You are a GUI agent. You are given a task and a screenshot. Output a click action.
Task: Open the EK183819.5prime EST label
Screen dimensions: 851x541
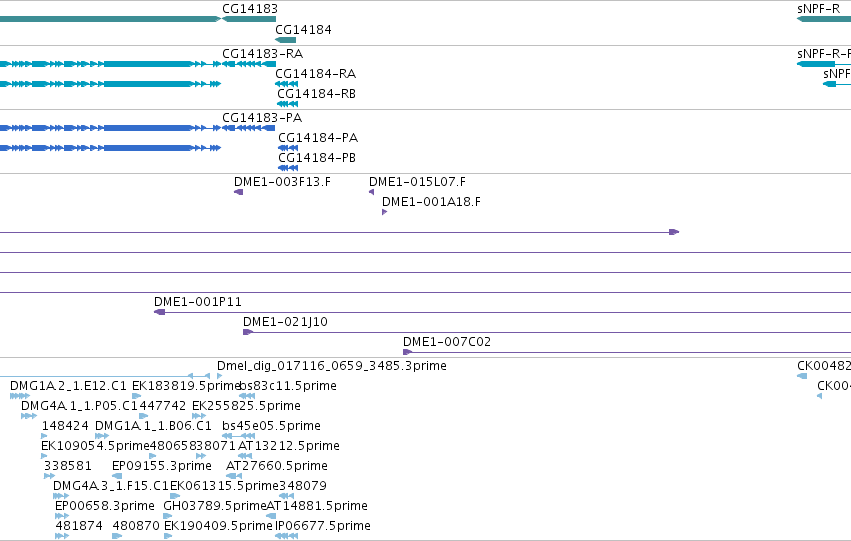[186, 386]
